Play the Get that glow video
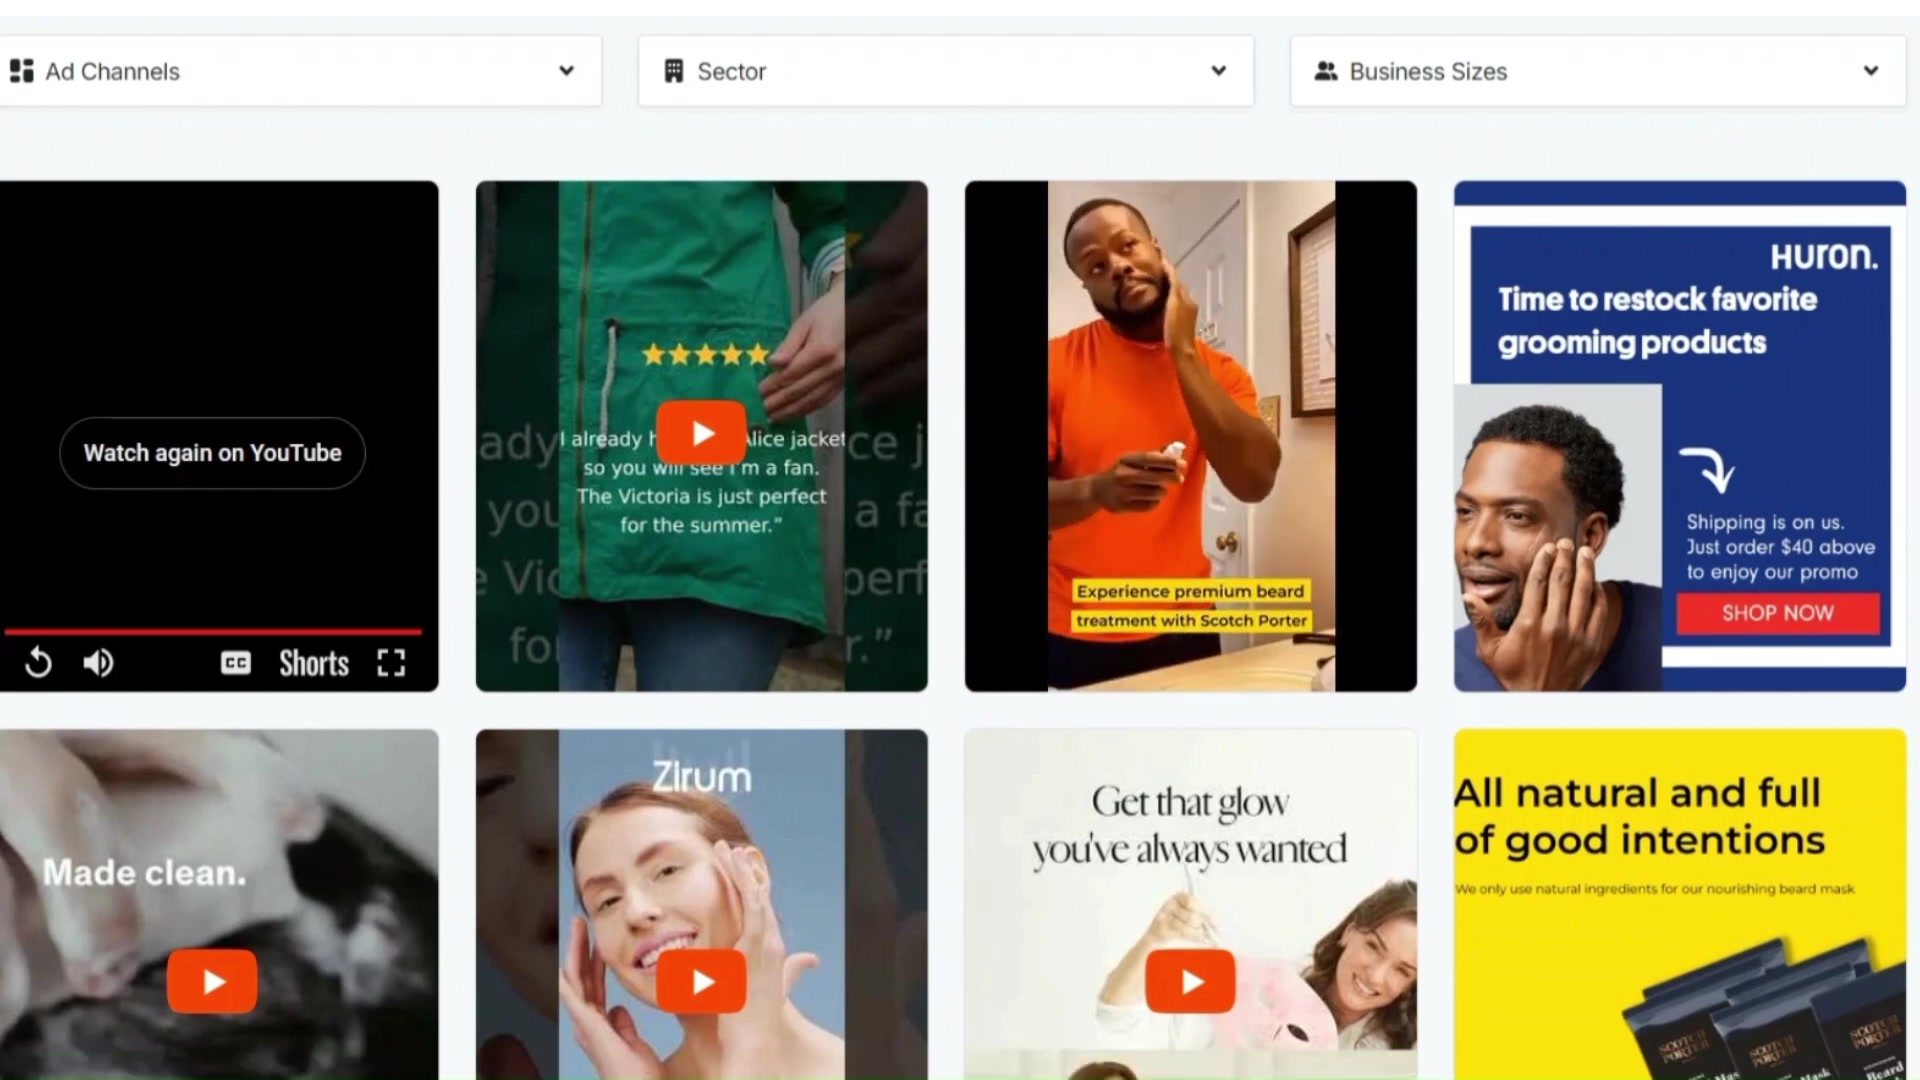This screenshot has height=1080, width=1920. 1190,981
